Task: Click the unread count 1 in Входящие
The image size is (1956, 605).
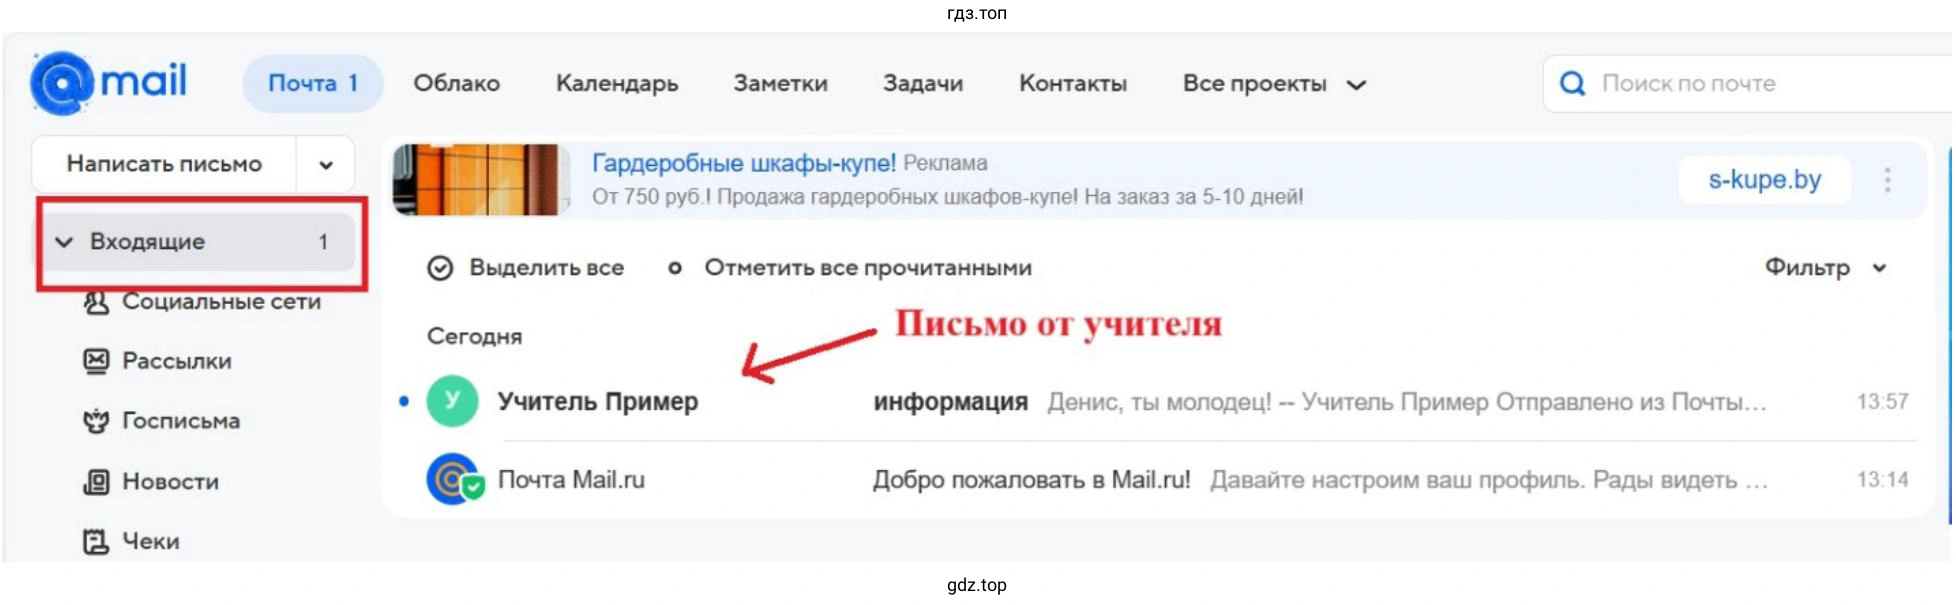Action: pyautogui.click(x=323, y=242)
